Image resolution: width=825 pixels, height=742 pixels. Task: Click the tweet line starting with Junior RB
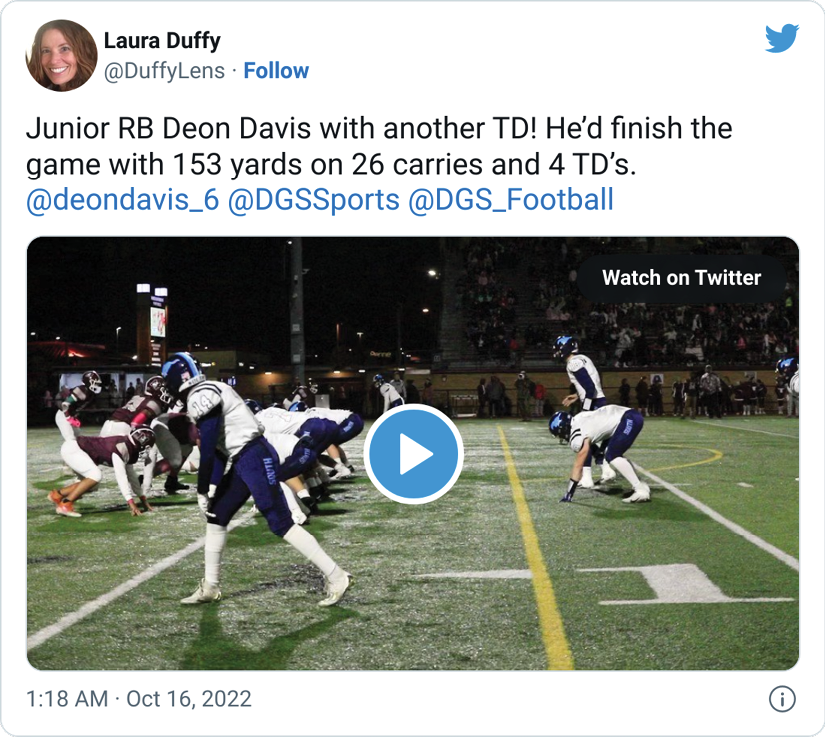point(378,129)
